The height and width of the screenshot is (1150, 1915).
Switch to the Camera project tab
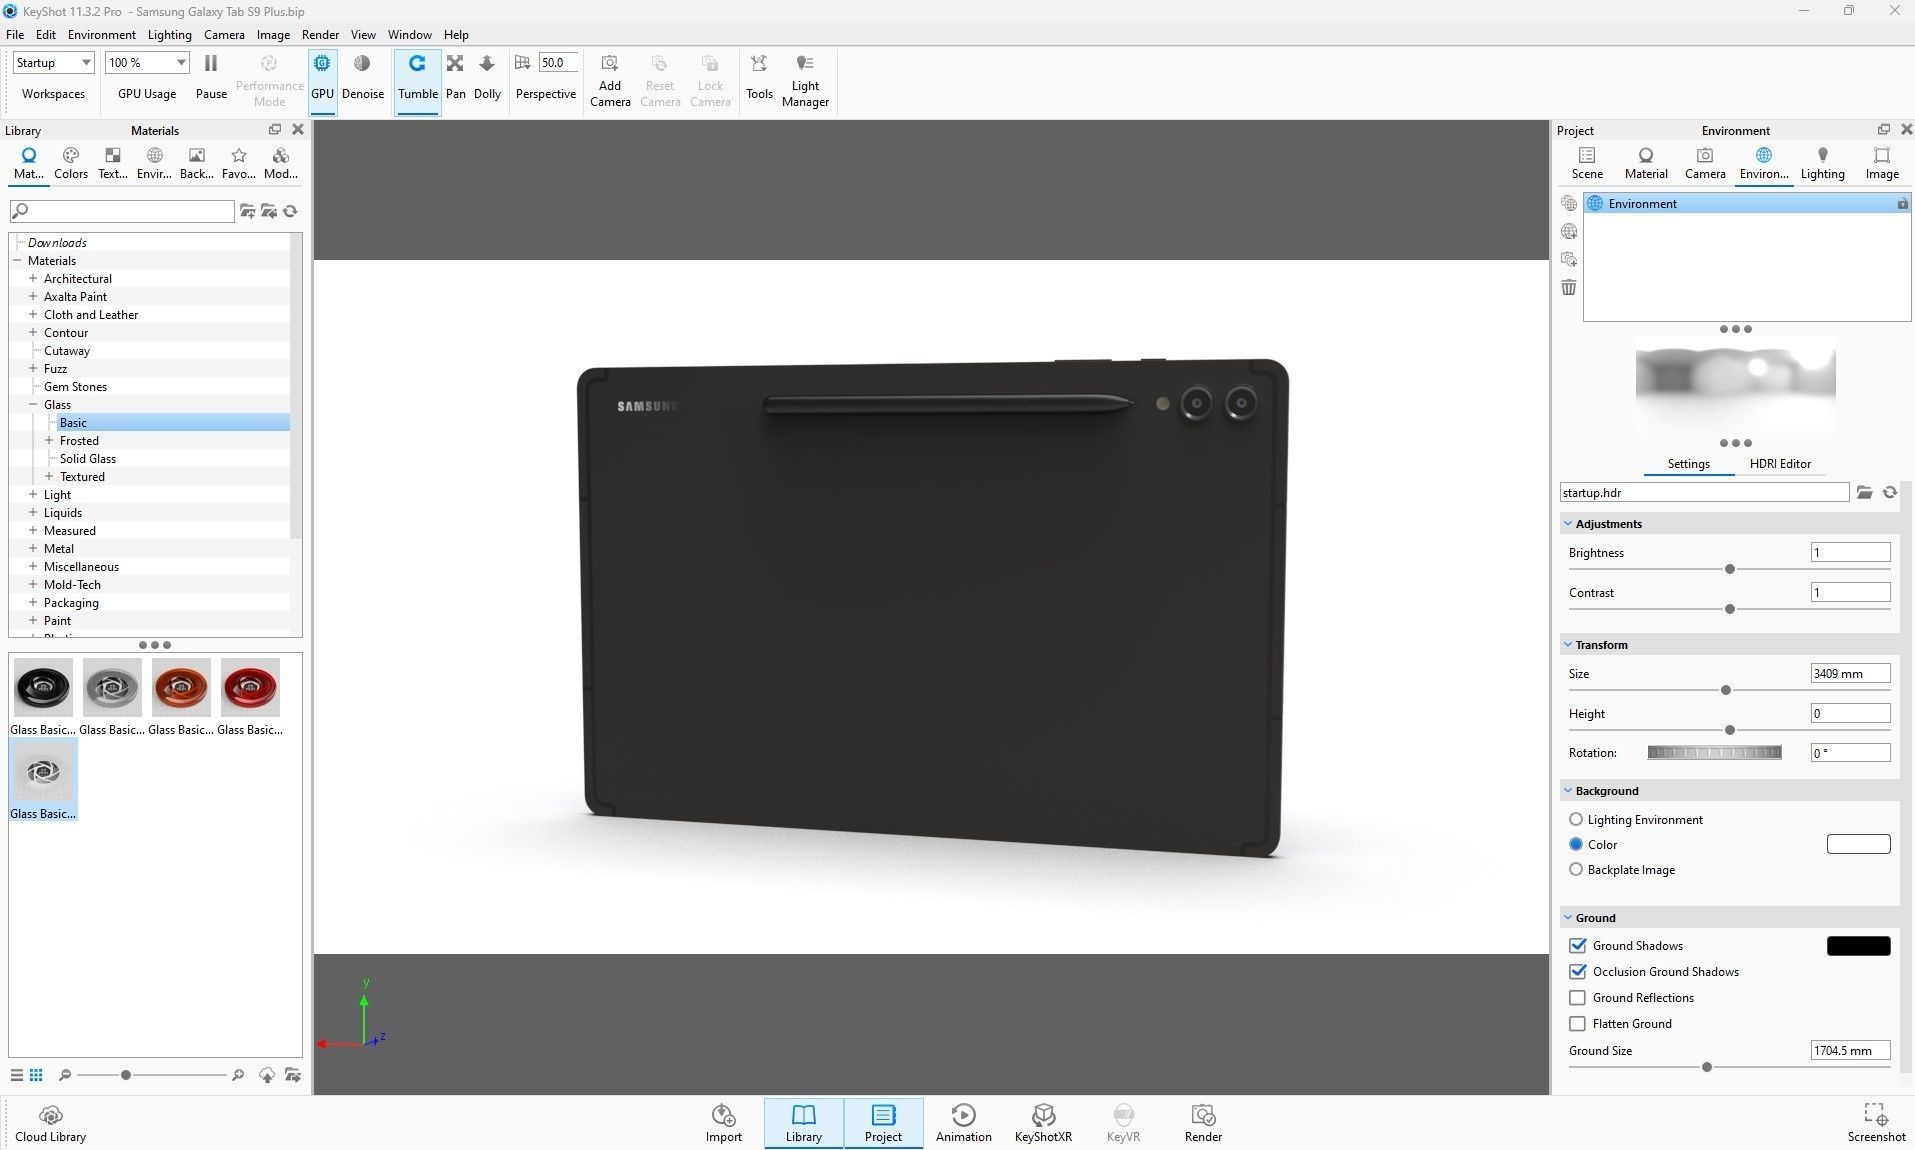click(1705, 163)
